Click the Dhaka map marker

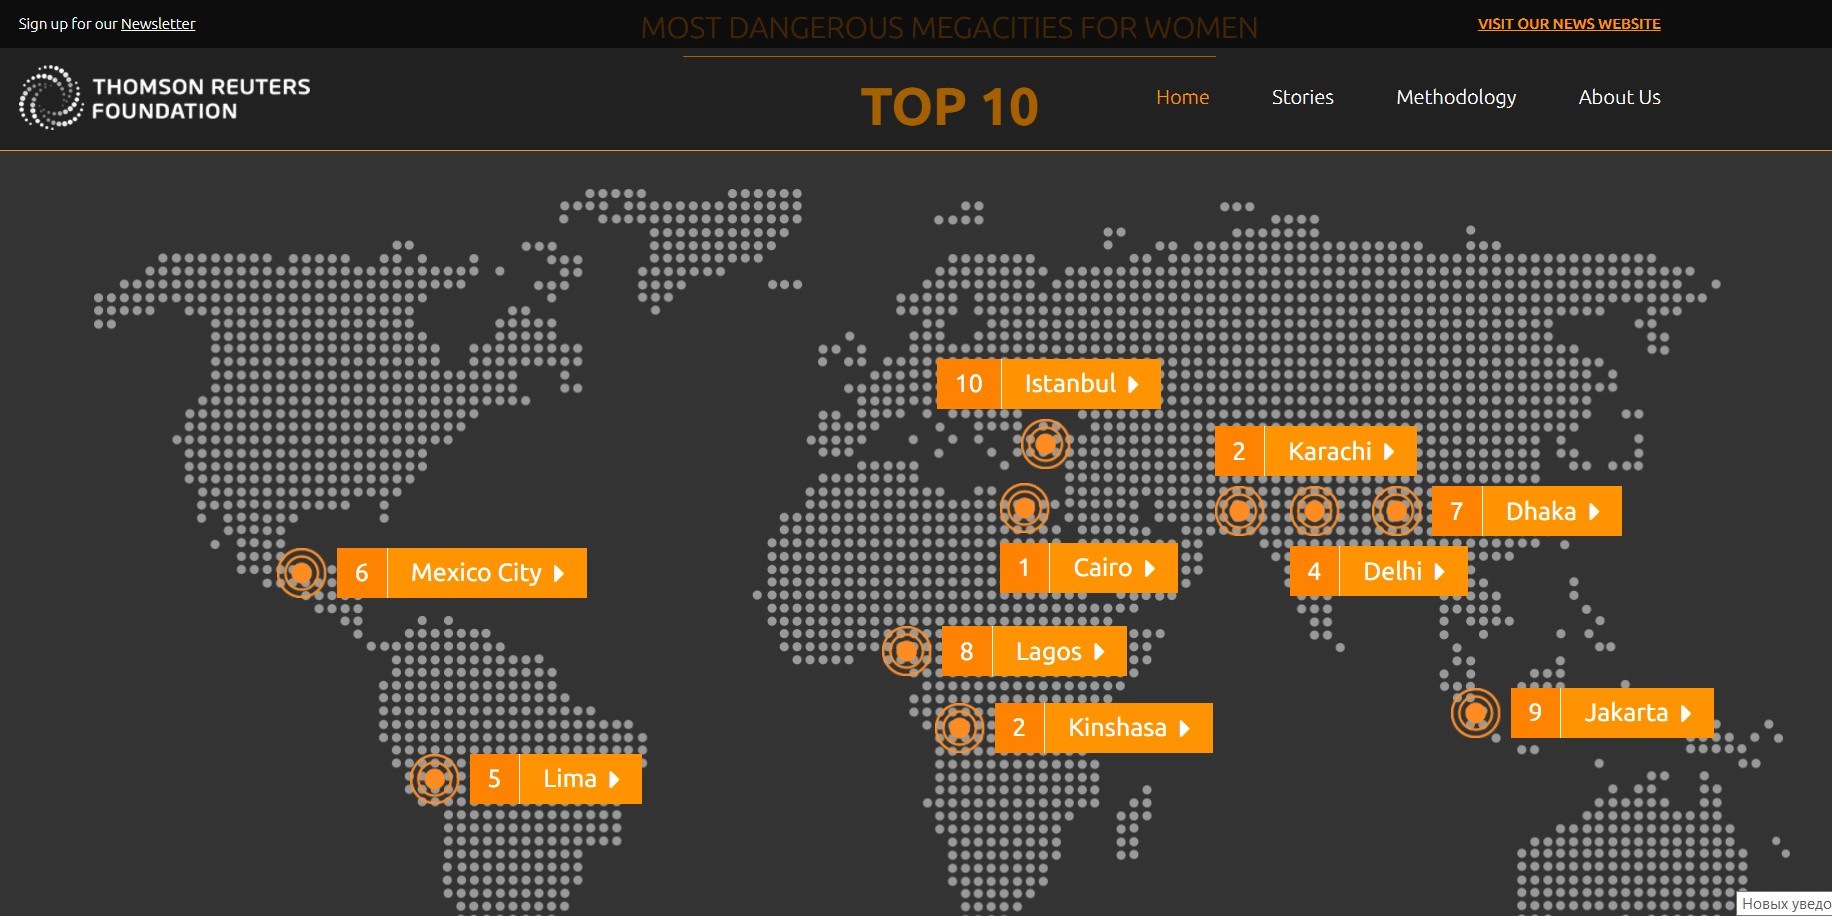coord(1397,511)
